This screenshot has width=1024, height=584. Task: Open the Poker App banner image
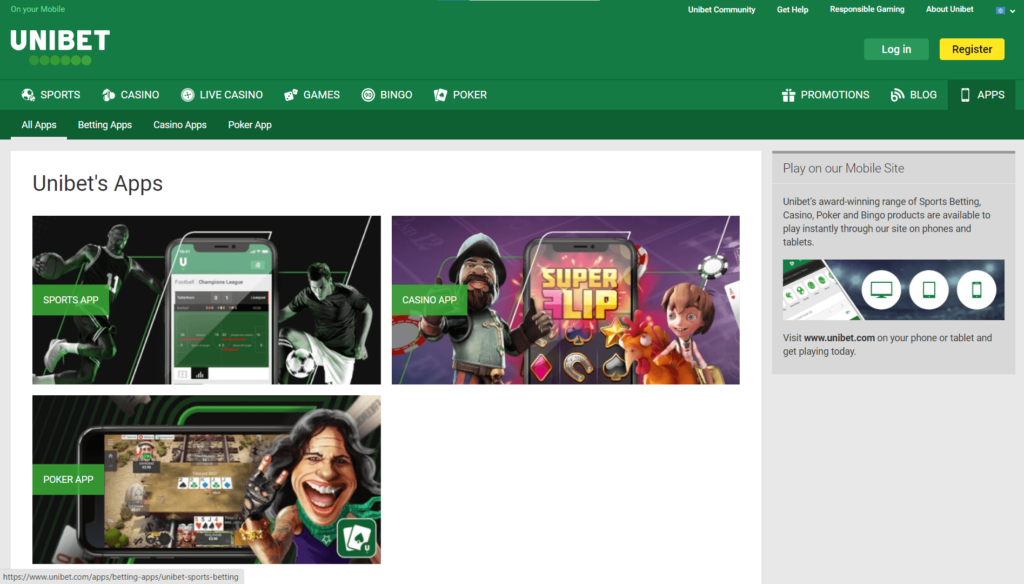click(206, 479)
